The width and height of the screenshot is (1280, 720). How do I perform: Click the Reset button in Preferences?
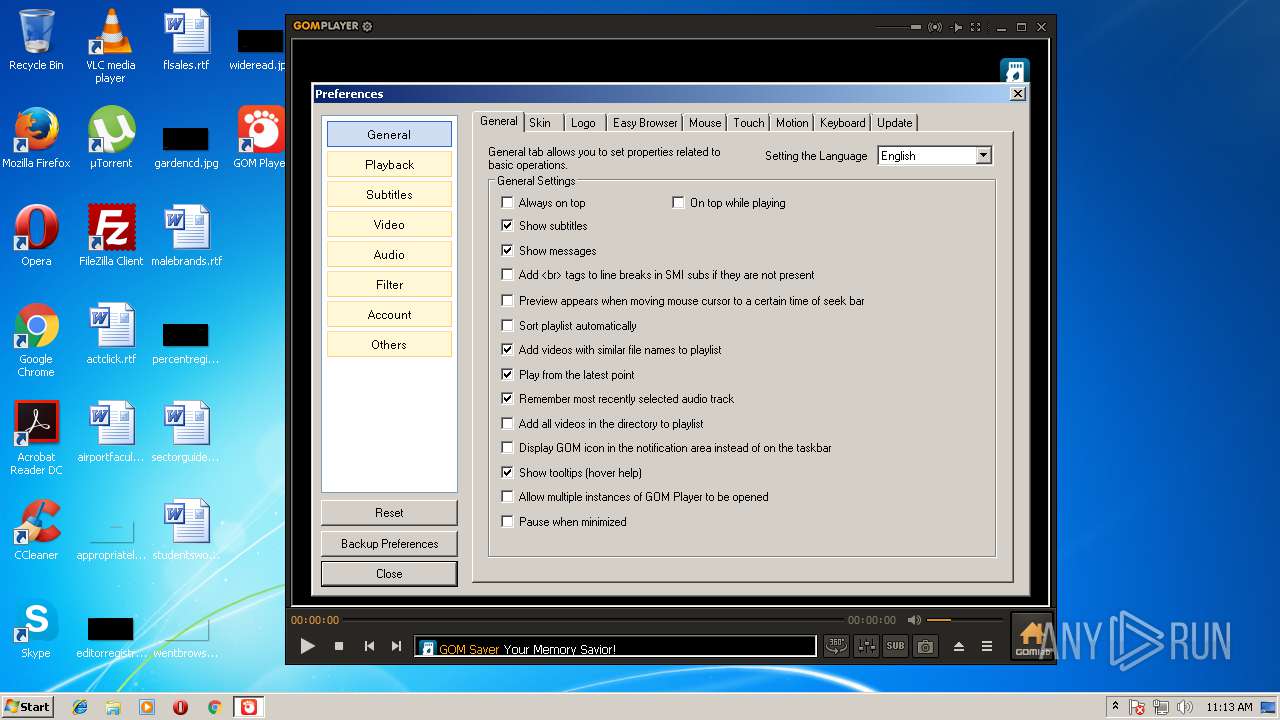click(x=389, y=513)
